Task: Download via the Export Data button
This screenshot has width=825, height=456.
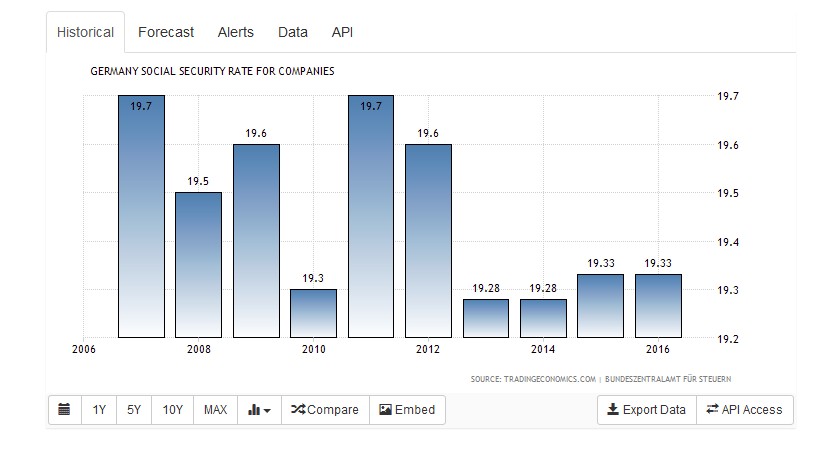Action: (x=647, y=410)
